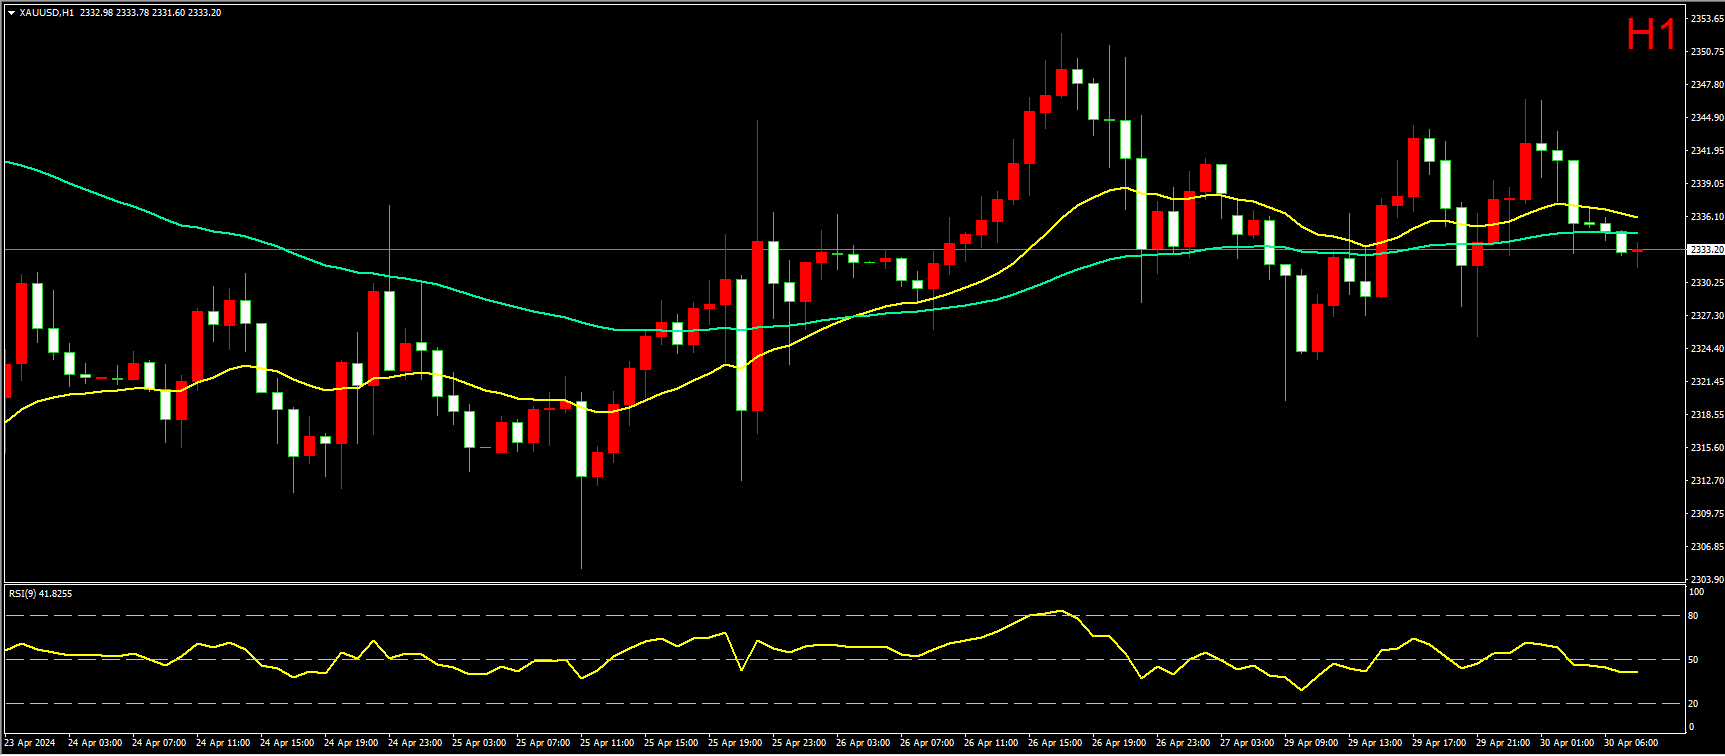Click the 24 Apr 15:00 time label
Image resolution: width=1725 pixels, height=756 pixels.
tap(287, 743)
